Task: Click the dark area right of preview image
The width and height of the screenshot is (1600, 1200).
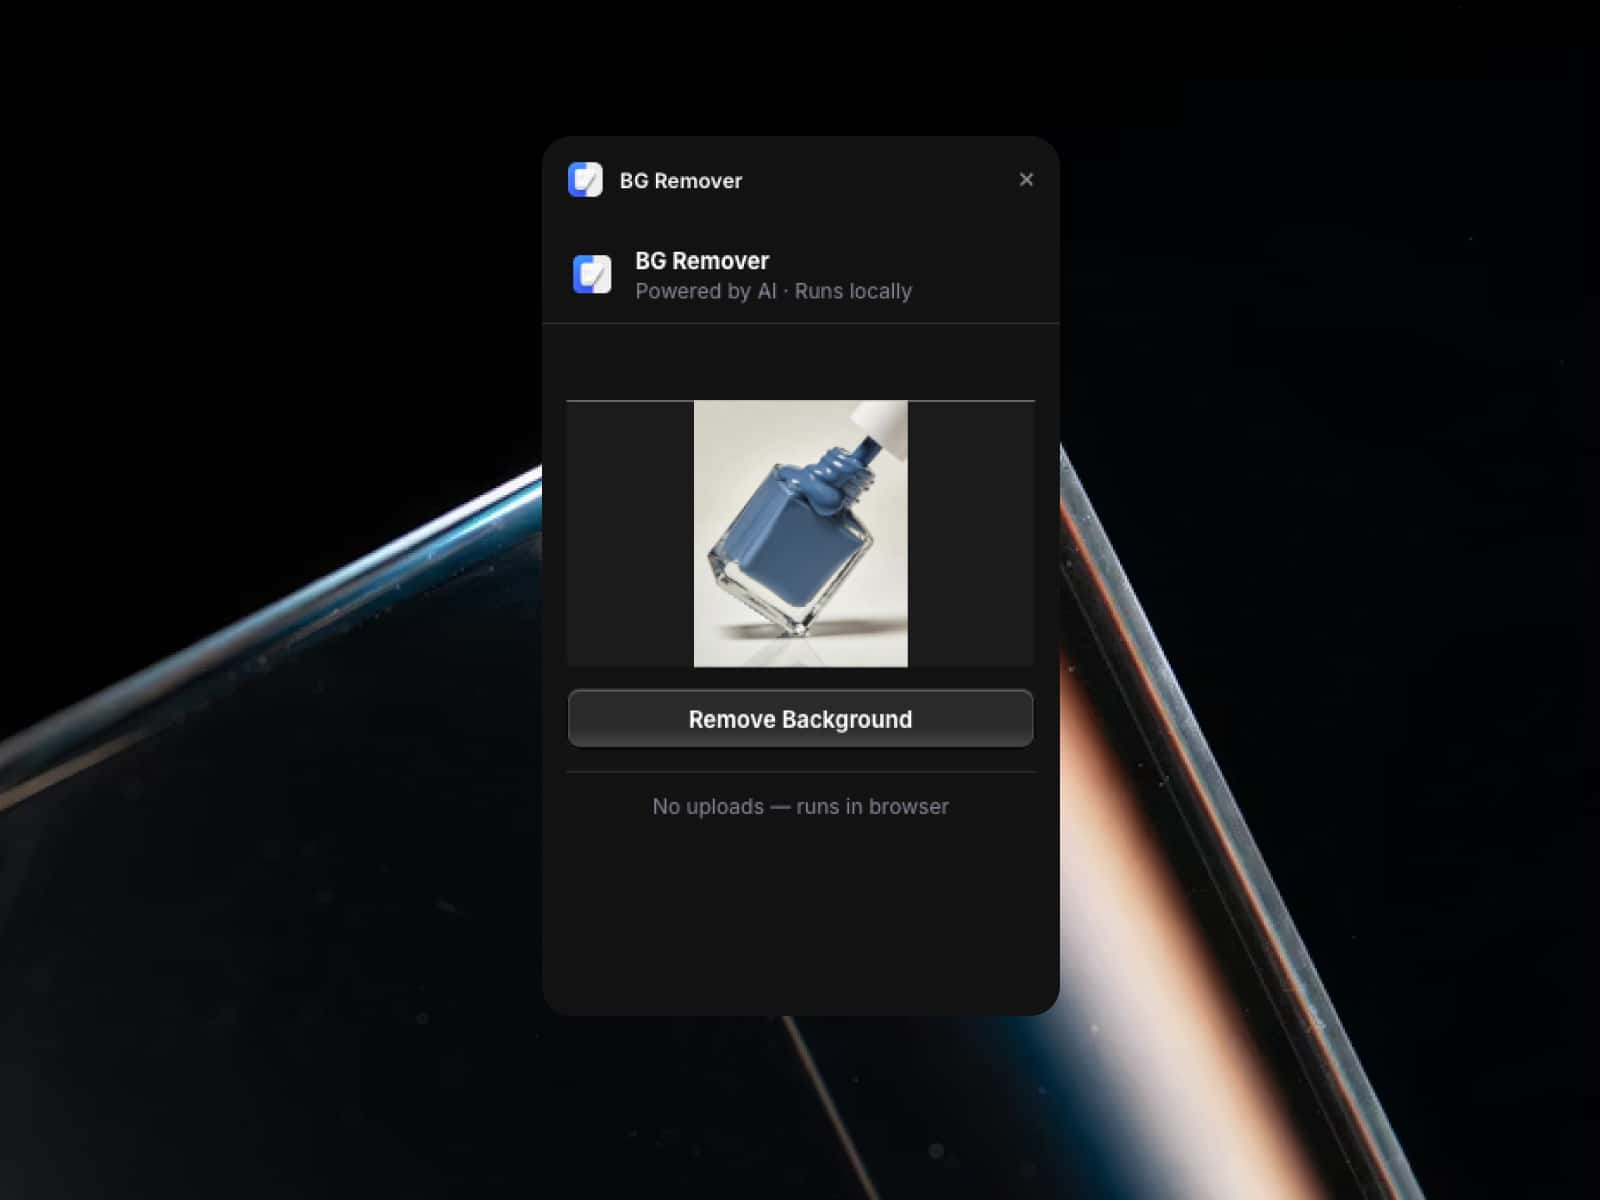Action: [971, 534]
